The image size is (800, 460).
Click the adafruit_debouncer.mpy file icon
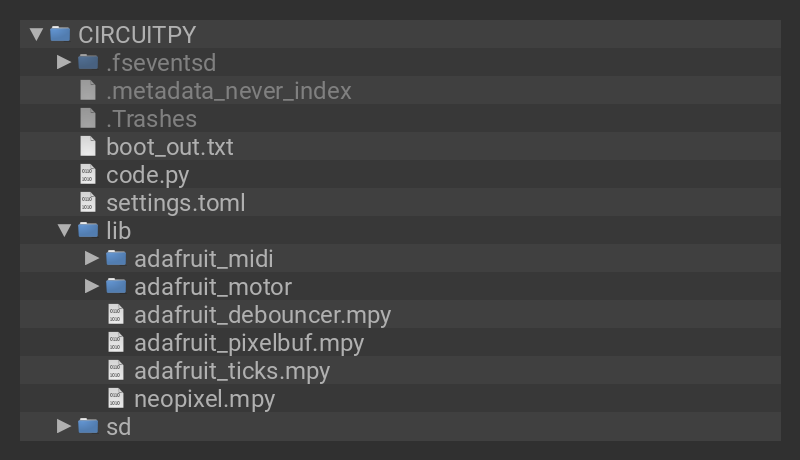[116, 314]
